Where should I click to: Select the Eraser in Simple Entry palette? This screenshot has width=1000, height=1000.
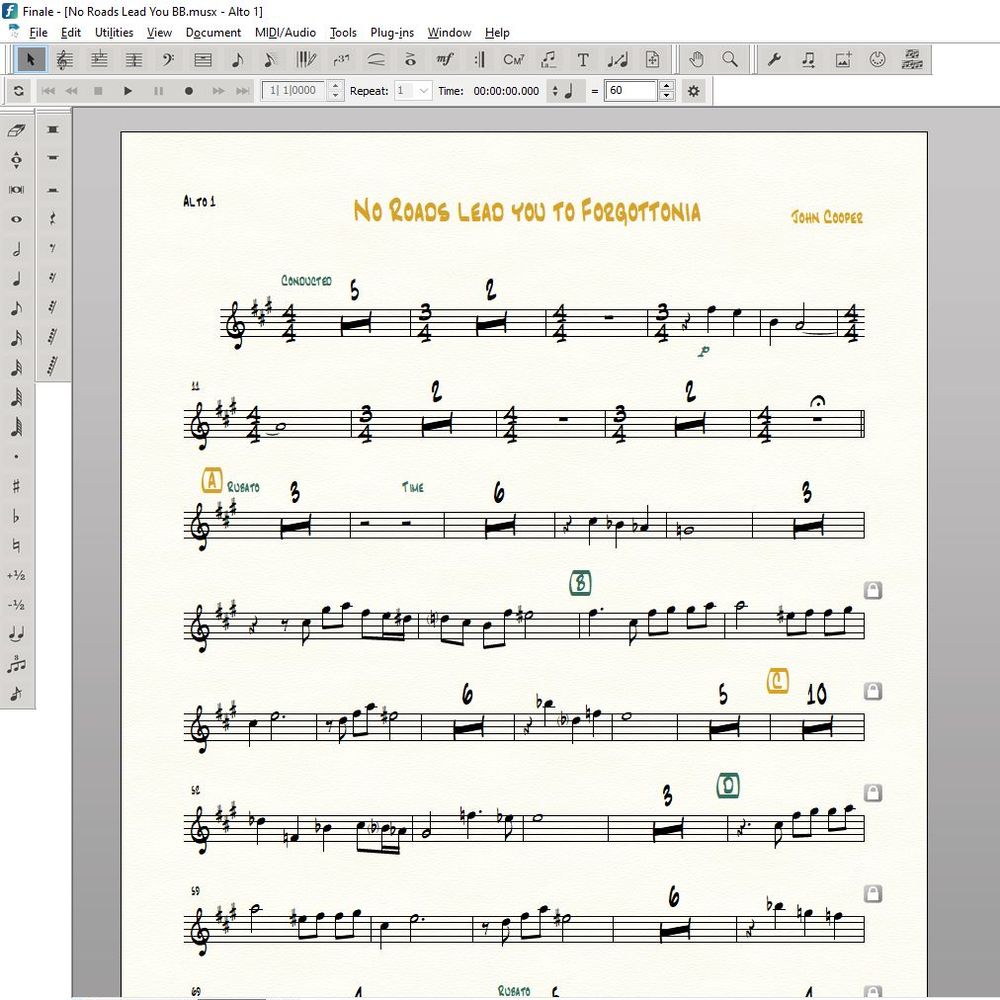(17, 130)
